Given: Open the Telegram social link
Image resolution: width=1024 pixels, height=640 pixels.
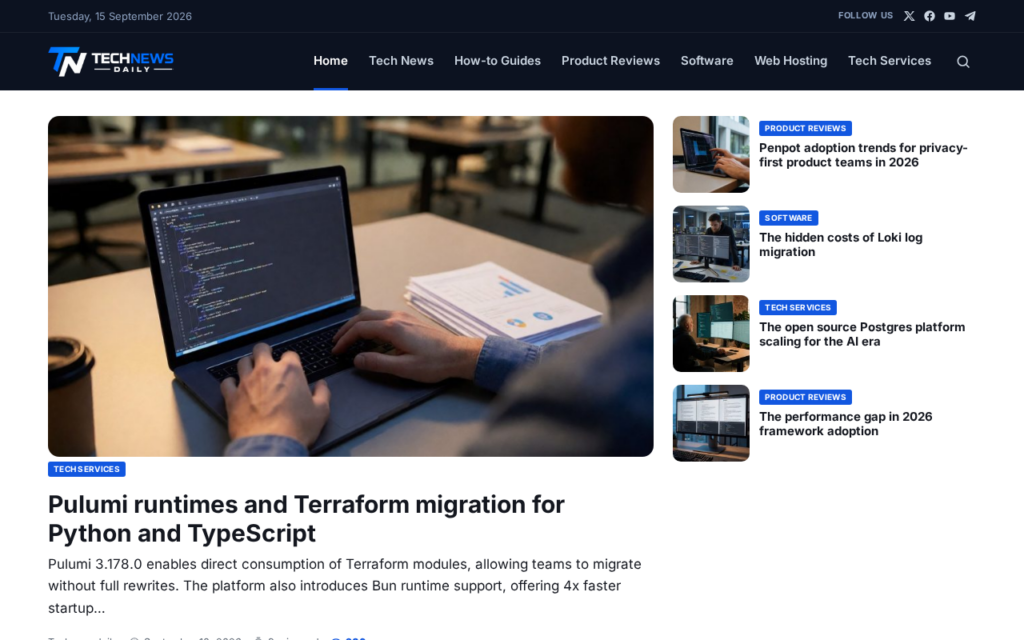Looking at the screenshot, I should click(x=970, y=16).
